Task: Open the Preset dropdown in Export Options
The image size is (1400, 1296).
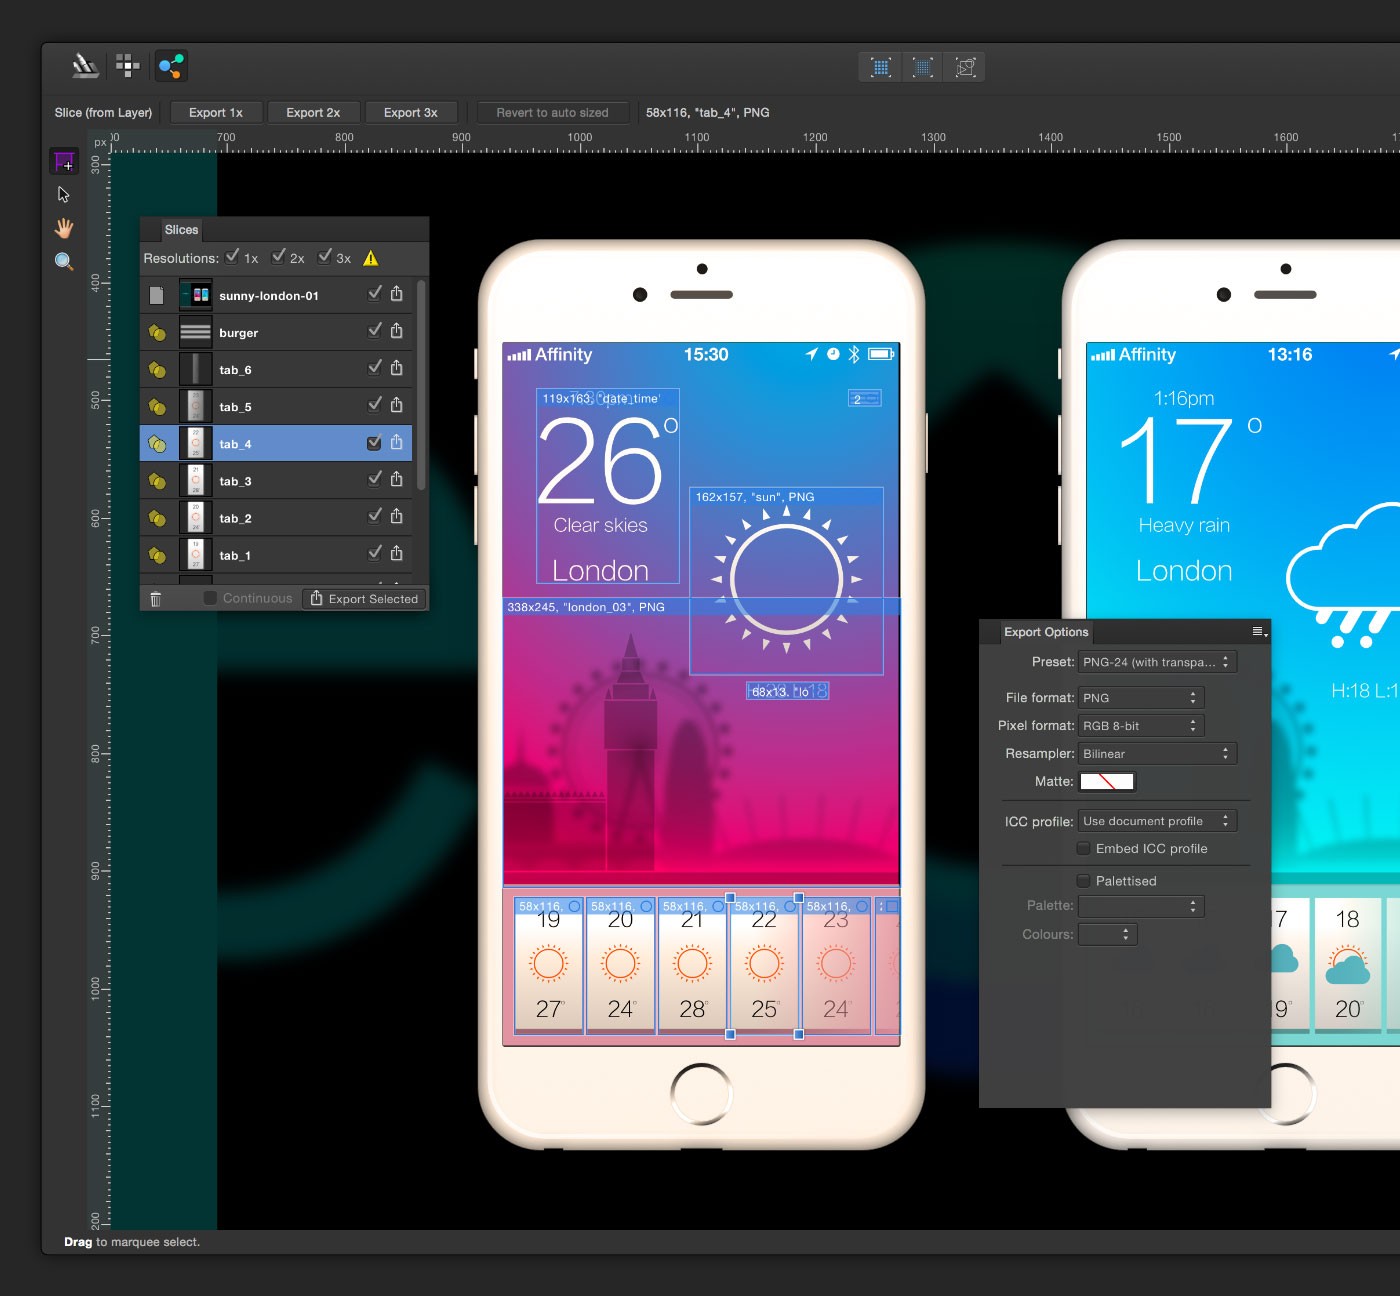Action: click(x=1156, y=661)
